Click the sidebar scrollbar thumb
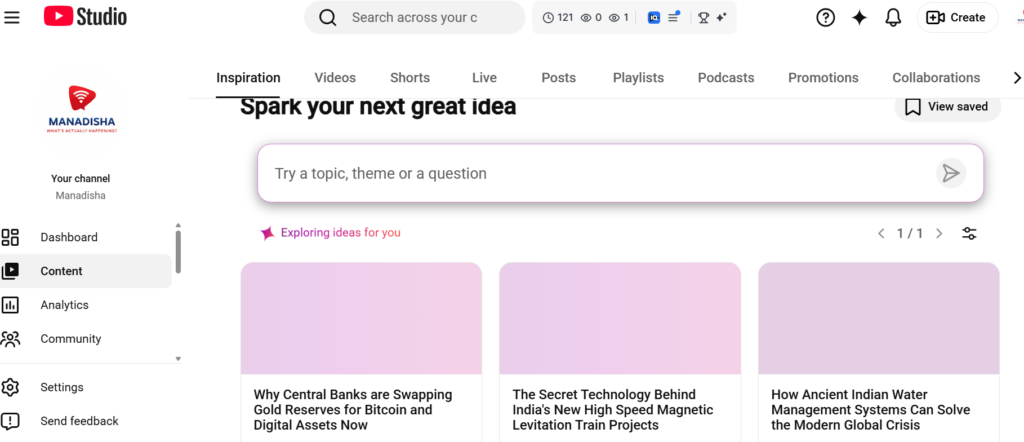Image resolution: width=1024 pixels, height=442 pixels. pos(178,252)
